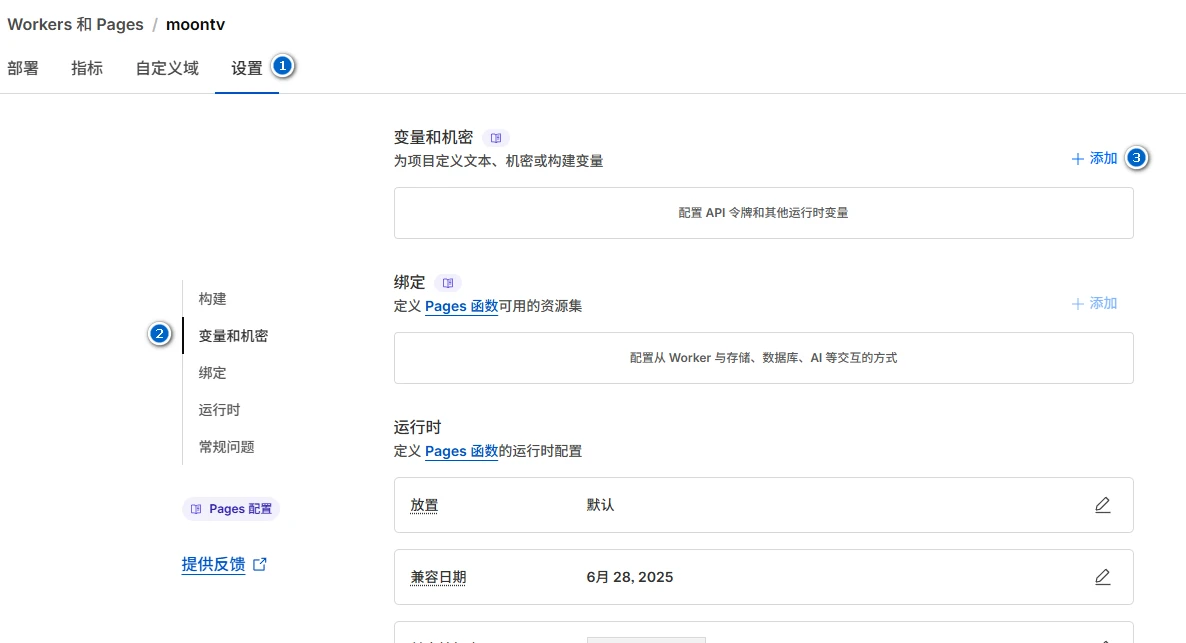Select 运行时 in the side navigation
Screen dimensions: 1186x643
(x=219, y=410)
